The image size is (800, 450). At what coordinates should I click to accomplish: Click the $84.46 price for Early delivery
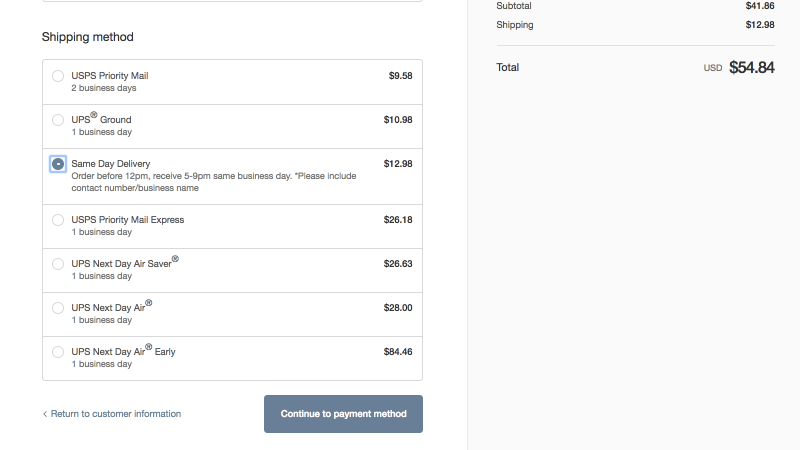(398, 352)
